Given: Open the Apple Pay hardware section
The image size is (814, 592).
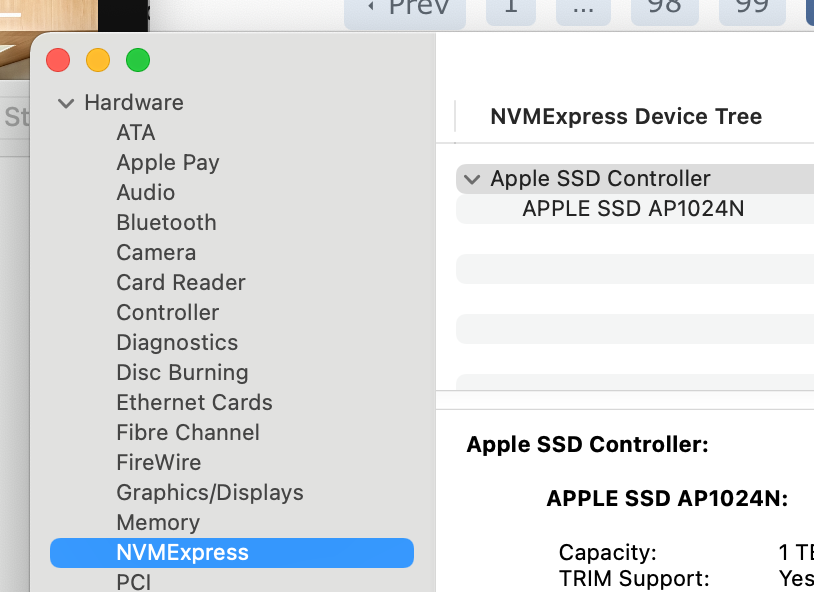Looking at the screenshot, I should pyautogui.click(x=168, y=163).
